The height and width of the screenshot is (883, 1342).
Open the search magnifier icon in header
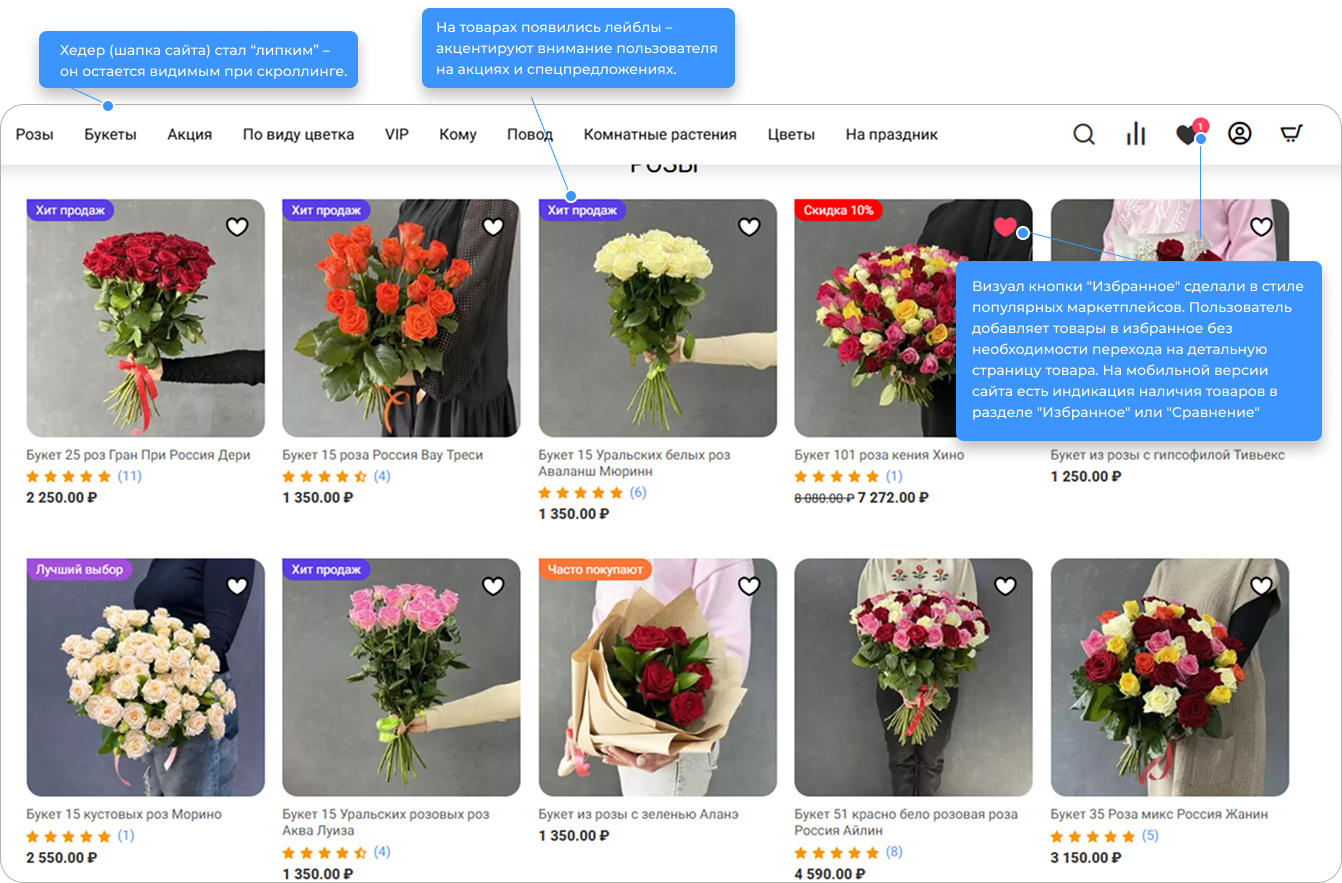1084,134
